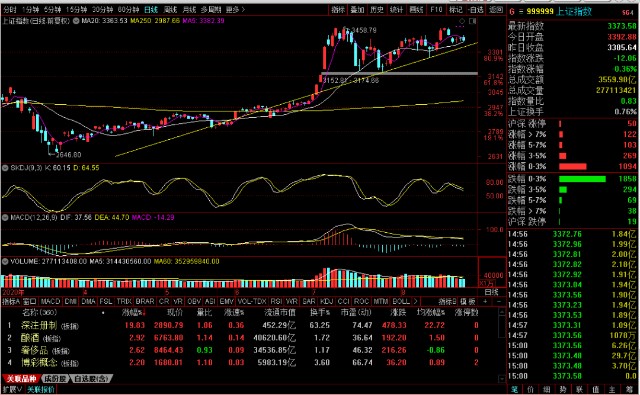Click the circle icon beside 上证指数 chart title
Image resolution: width=640 pixels, height=395 pixels.
pyautogui.click(x=76, y=20)
